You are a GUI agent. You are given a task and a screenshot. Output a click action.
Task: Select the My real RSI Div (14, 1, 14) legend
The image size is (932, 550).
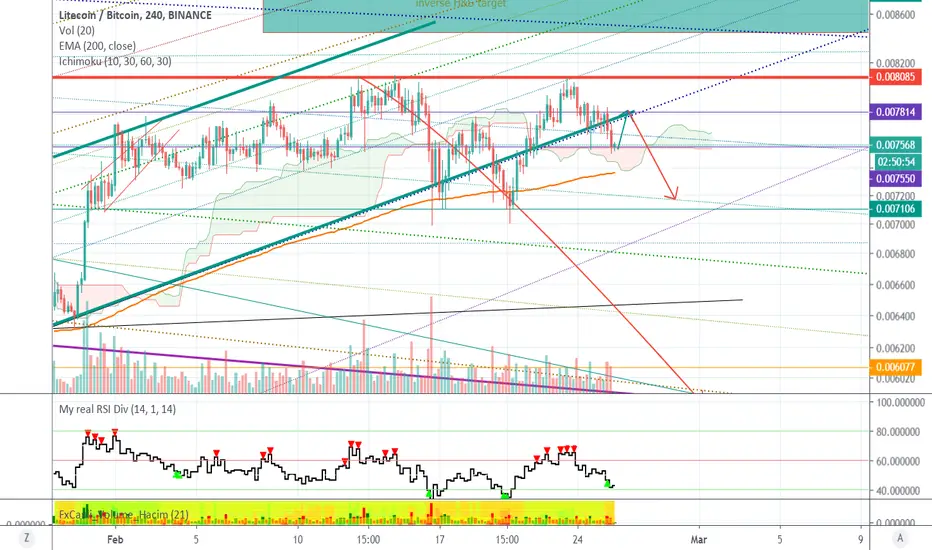pyautogui.click(x=117, y=409)
